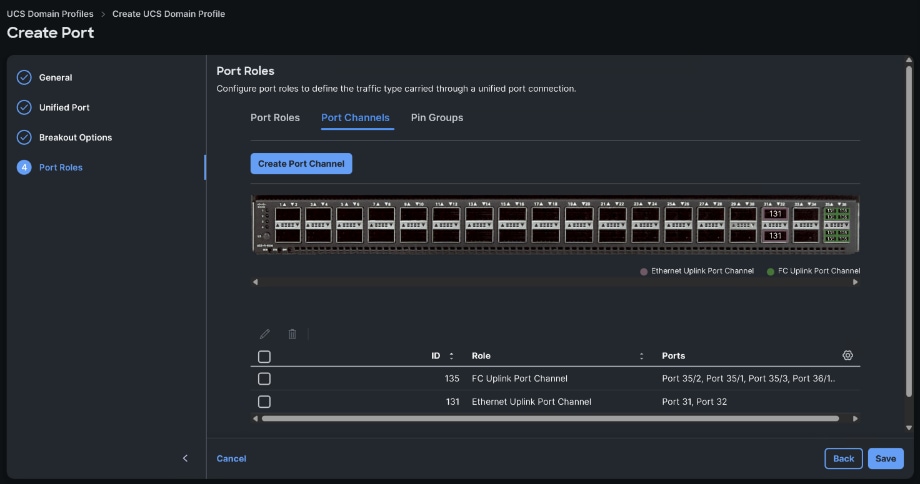Open UCS Domain Profiles breadcrumb link
Screen dimensions: 920x484
coord(50,13)
